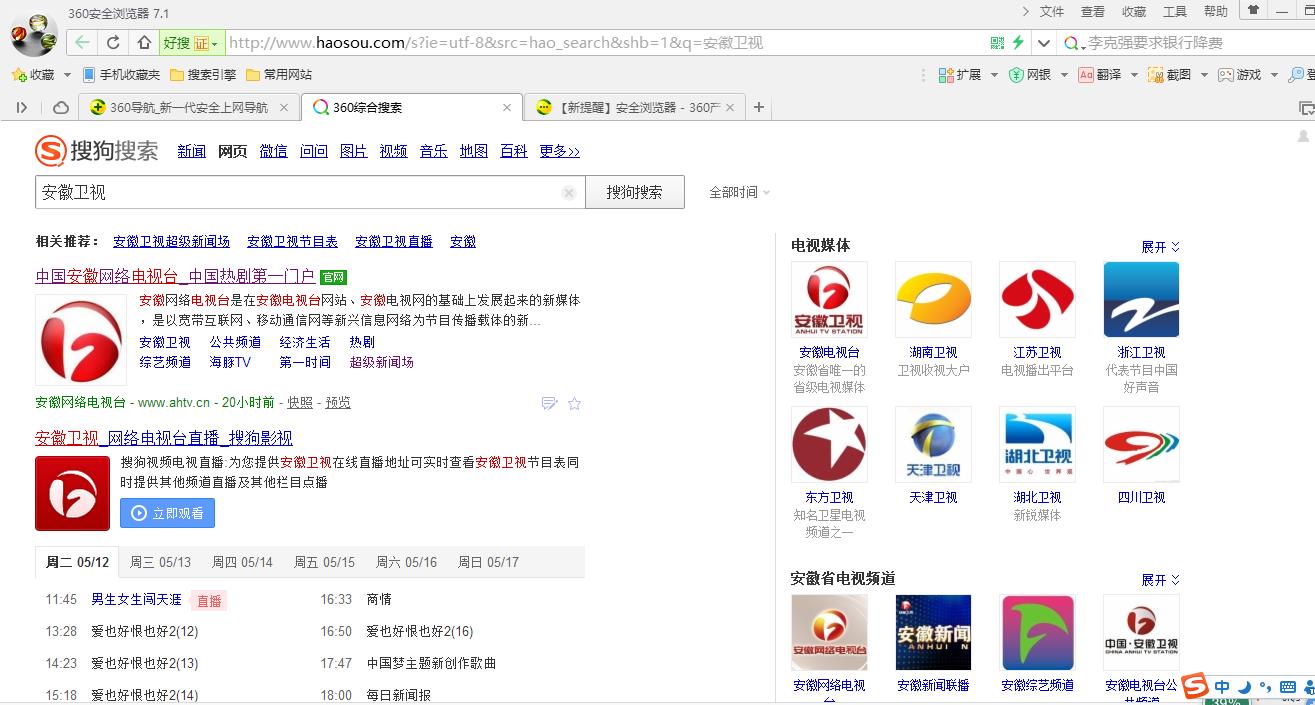Open the 截图 dropdown arrow
Image resolution: width=1315 pixels, height=705 pixels.
(x=1204, y=75)
